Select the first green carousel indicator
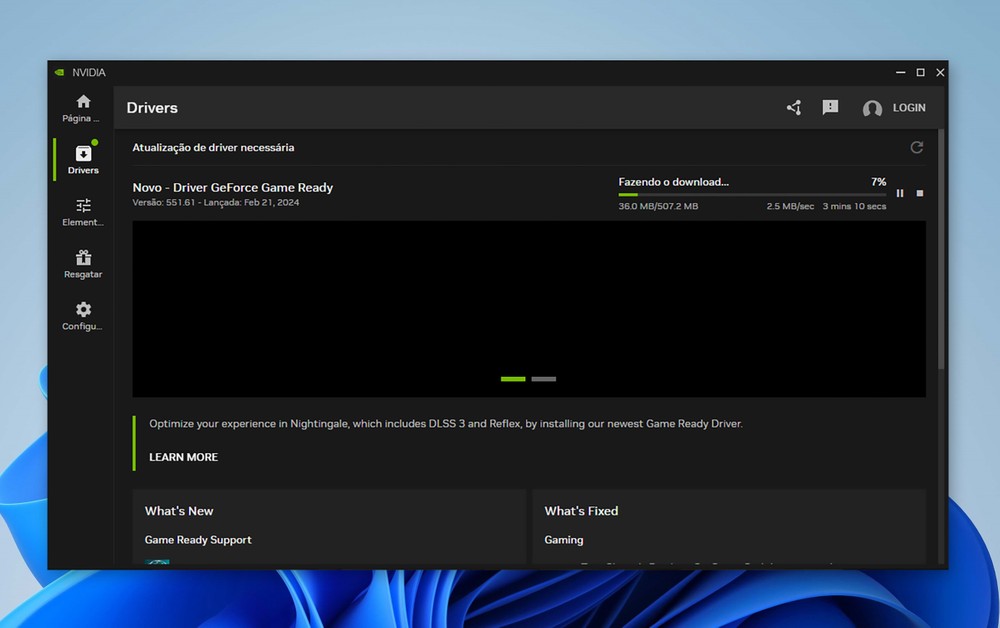 click(513, 379)
